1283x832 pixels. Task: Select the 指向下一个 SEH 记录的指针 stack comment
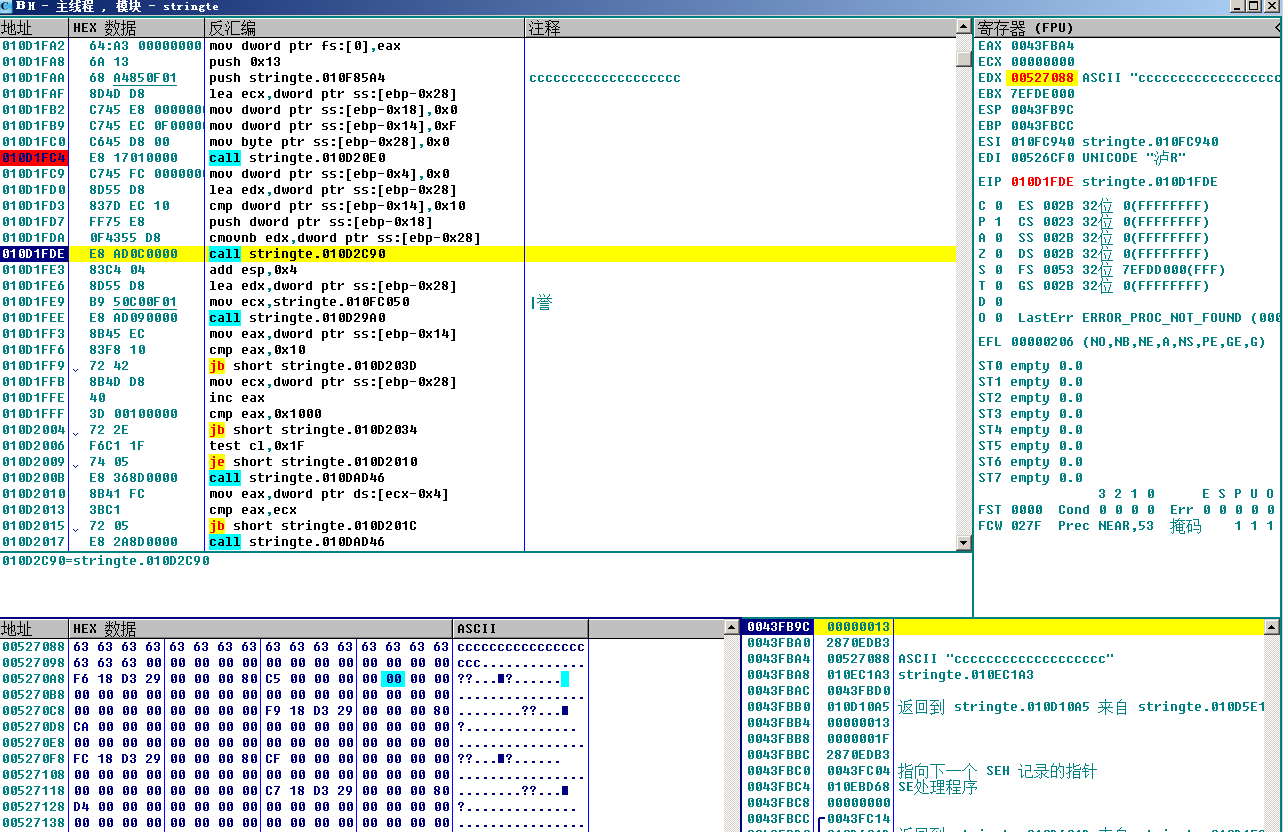[x=998, y=771]
